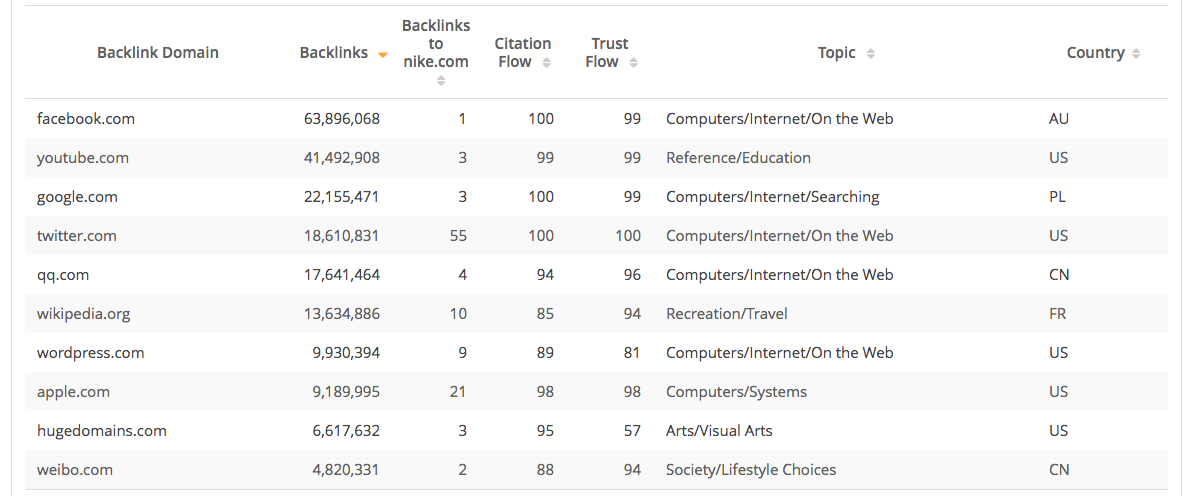Click backlinks value 18,610,831
This screenshot has width=1189, height=496.
pyautogui.click(x=341, y=236)
